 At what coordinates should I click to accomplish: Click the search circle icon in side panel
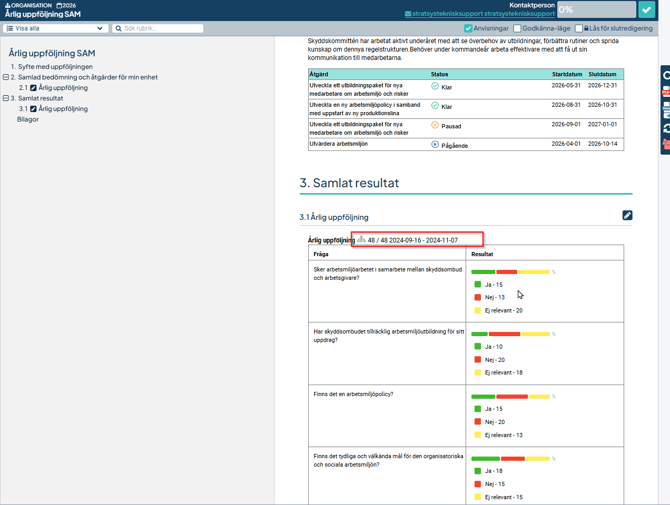click(x=666, y=76)
